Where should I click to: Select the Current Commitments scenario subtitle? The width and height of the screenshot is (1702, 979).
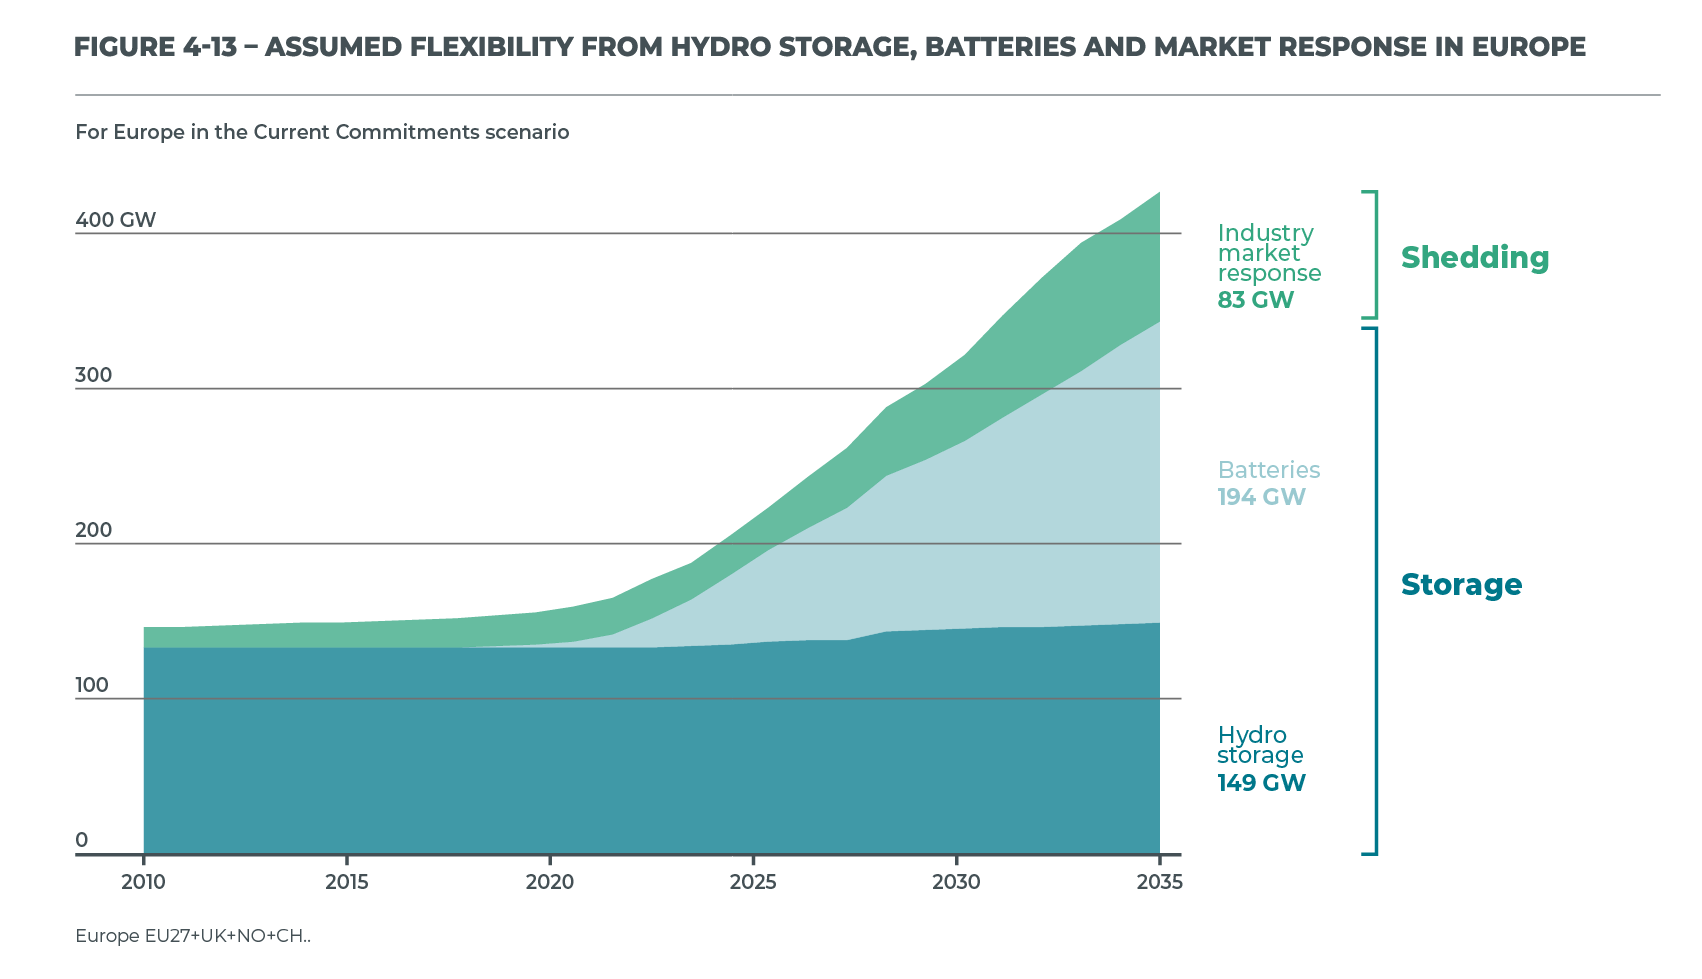pyautogui.click(x=322, y=132)
